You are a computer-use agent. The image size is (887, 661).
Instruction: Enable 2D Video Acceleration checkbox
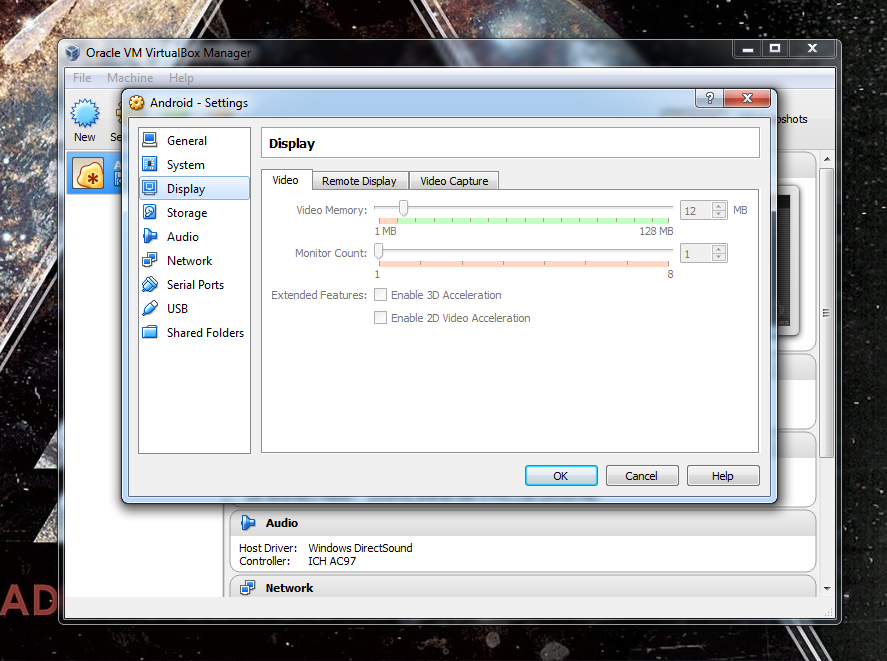[381, 318]
